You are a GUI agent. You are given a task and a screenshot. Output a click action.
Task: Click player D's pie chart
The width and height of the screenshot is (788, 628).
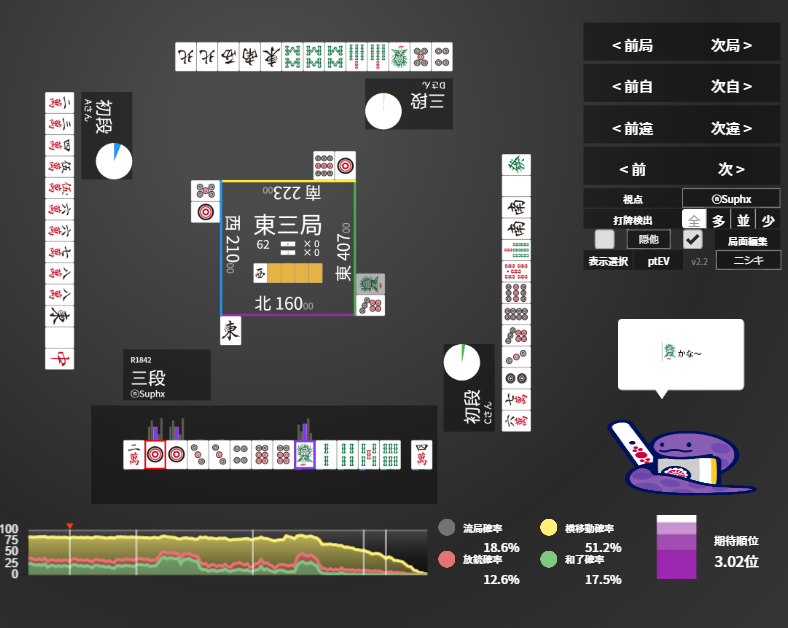383,111
